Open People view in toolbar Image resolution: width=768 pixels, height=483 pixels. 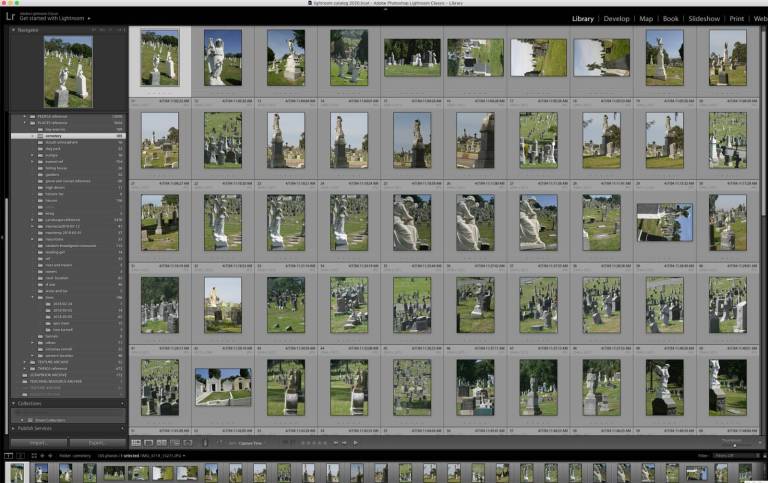[x=188, y=442]
